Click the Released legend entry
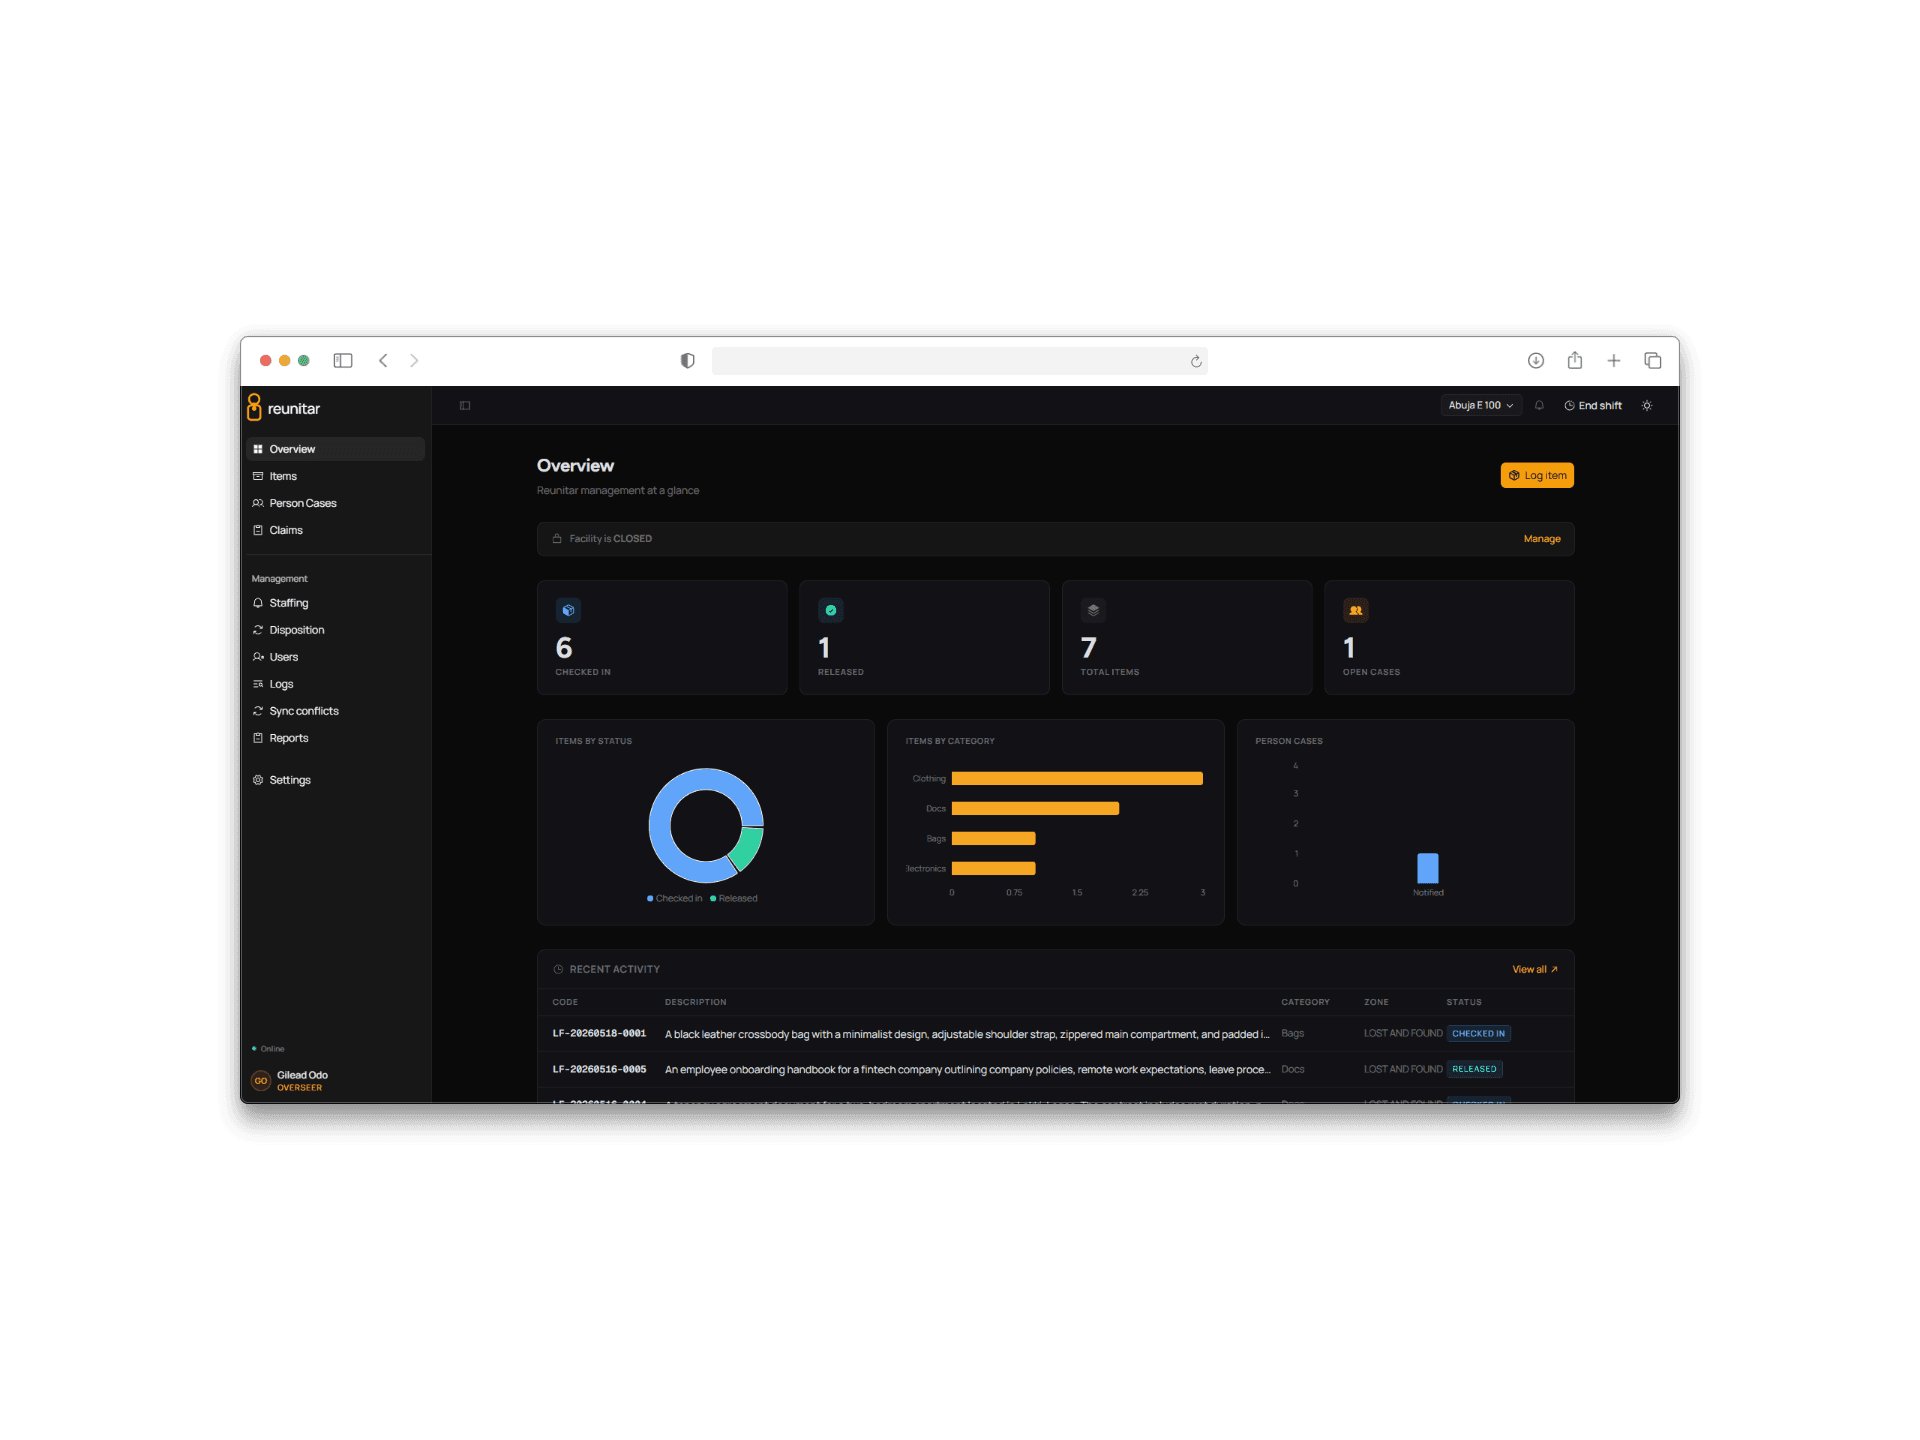 point(734,898)
